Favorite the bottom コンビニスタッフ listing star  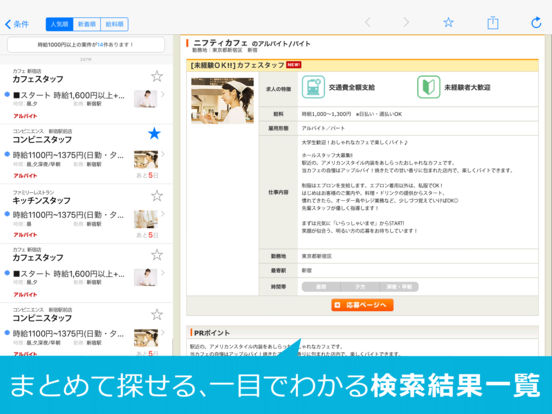point(157,314)
